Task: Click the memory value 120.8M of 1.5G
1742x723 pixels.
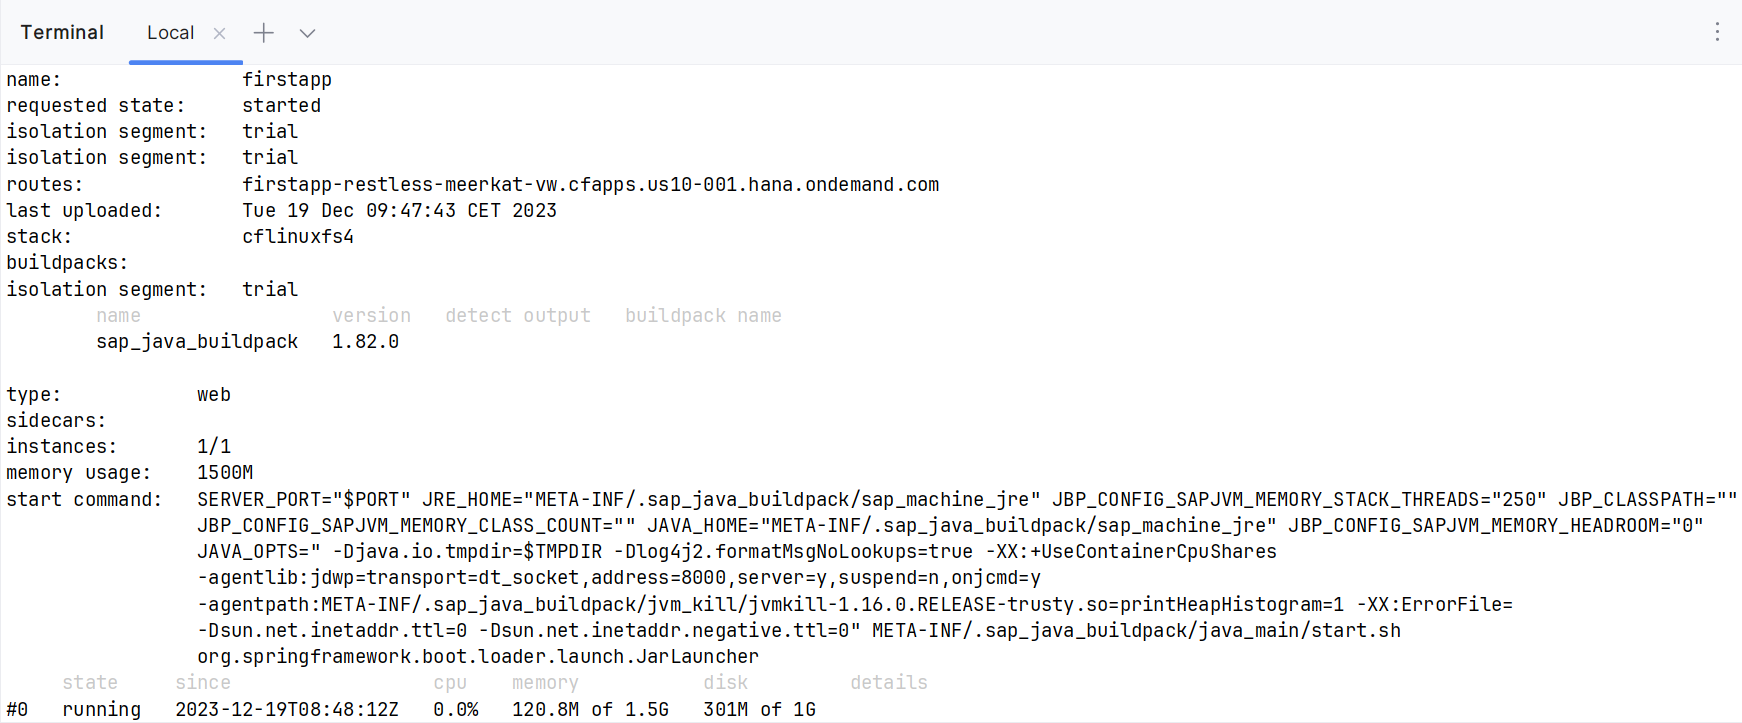Action: [x=590, y=709]
